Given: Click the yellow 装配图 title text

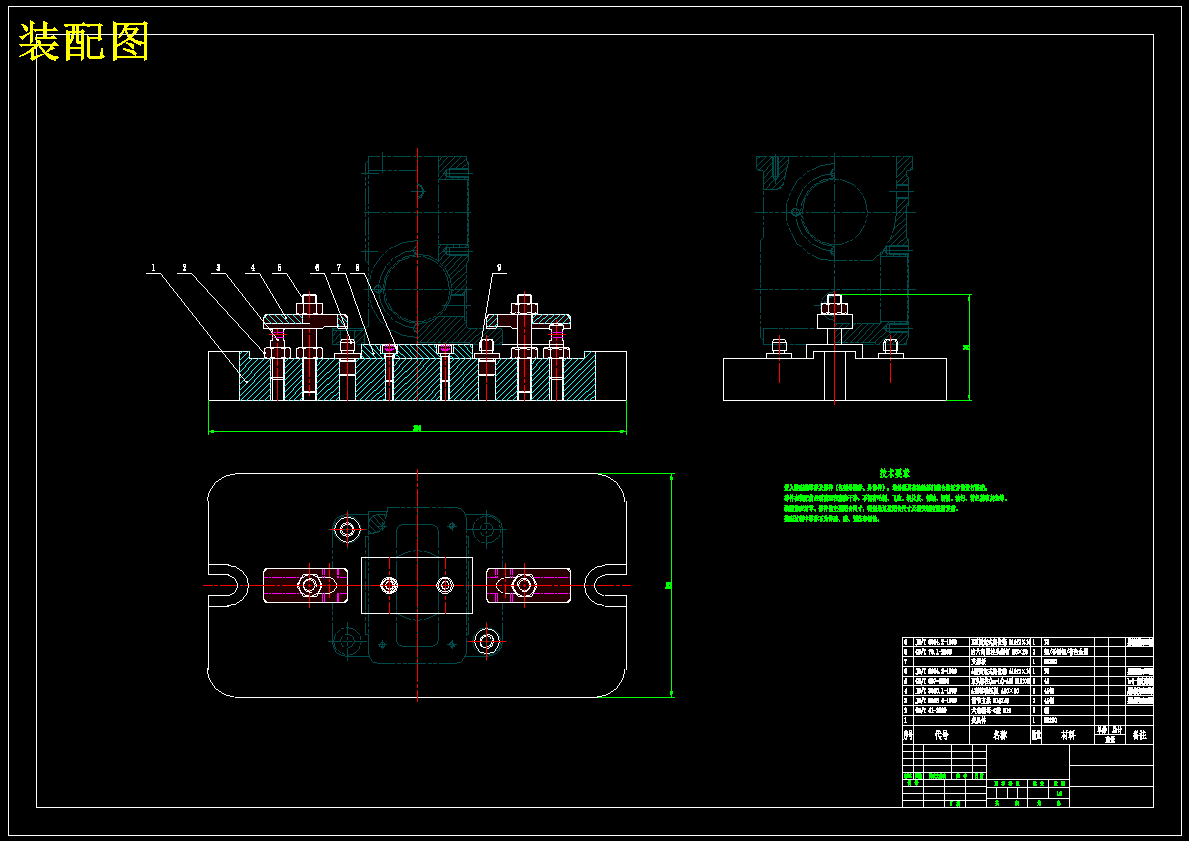Looking at the screenshot, I should tap(83, 41).
